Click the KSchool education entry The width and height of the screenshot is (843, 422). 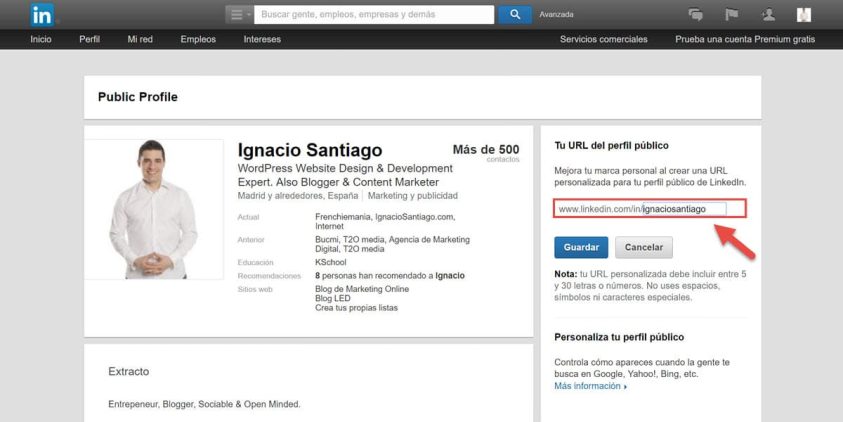[331, 262]
